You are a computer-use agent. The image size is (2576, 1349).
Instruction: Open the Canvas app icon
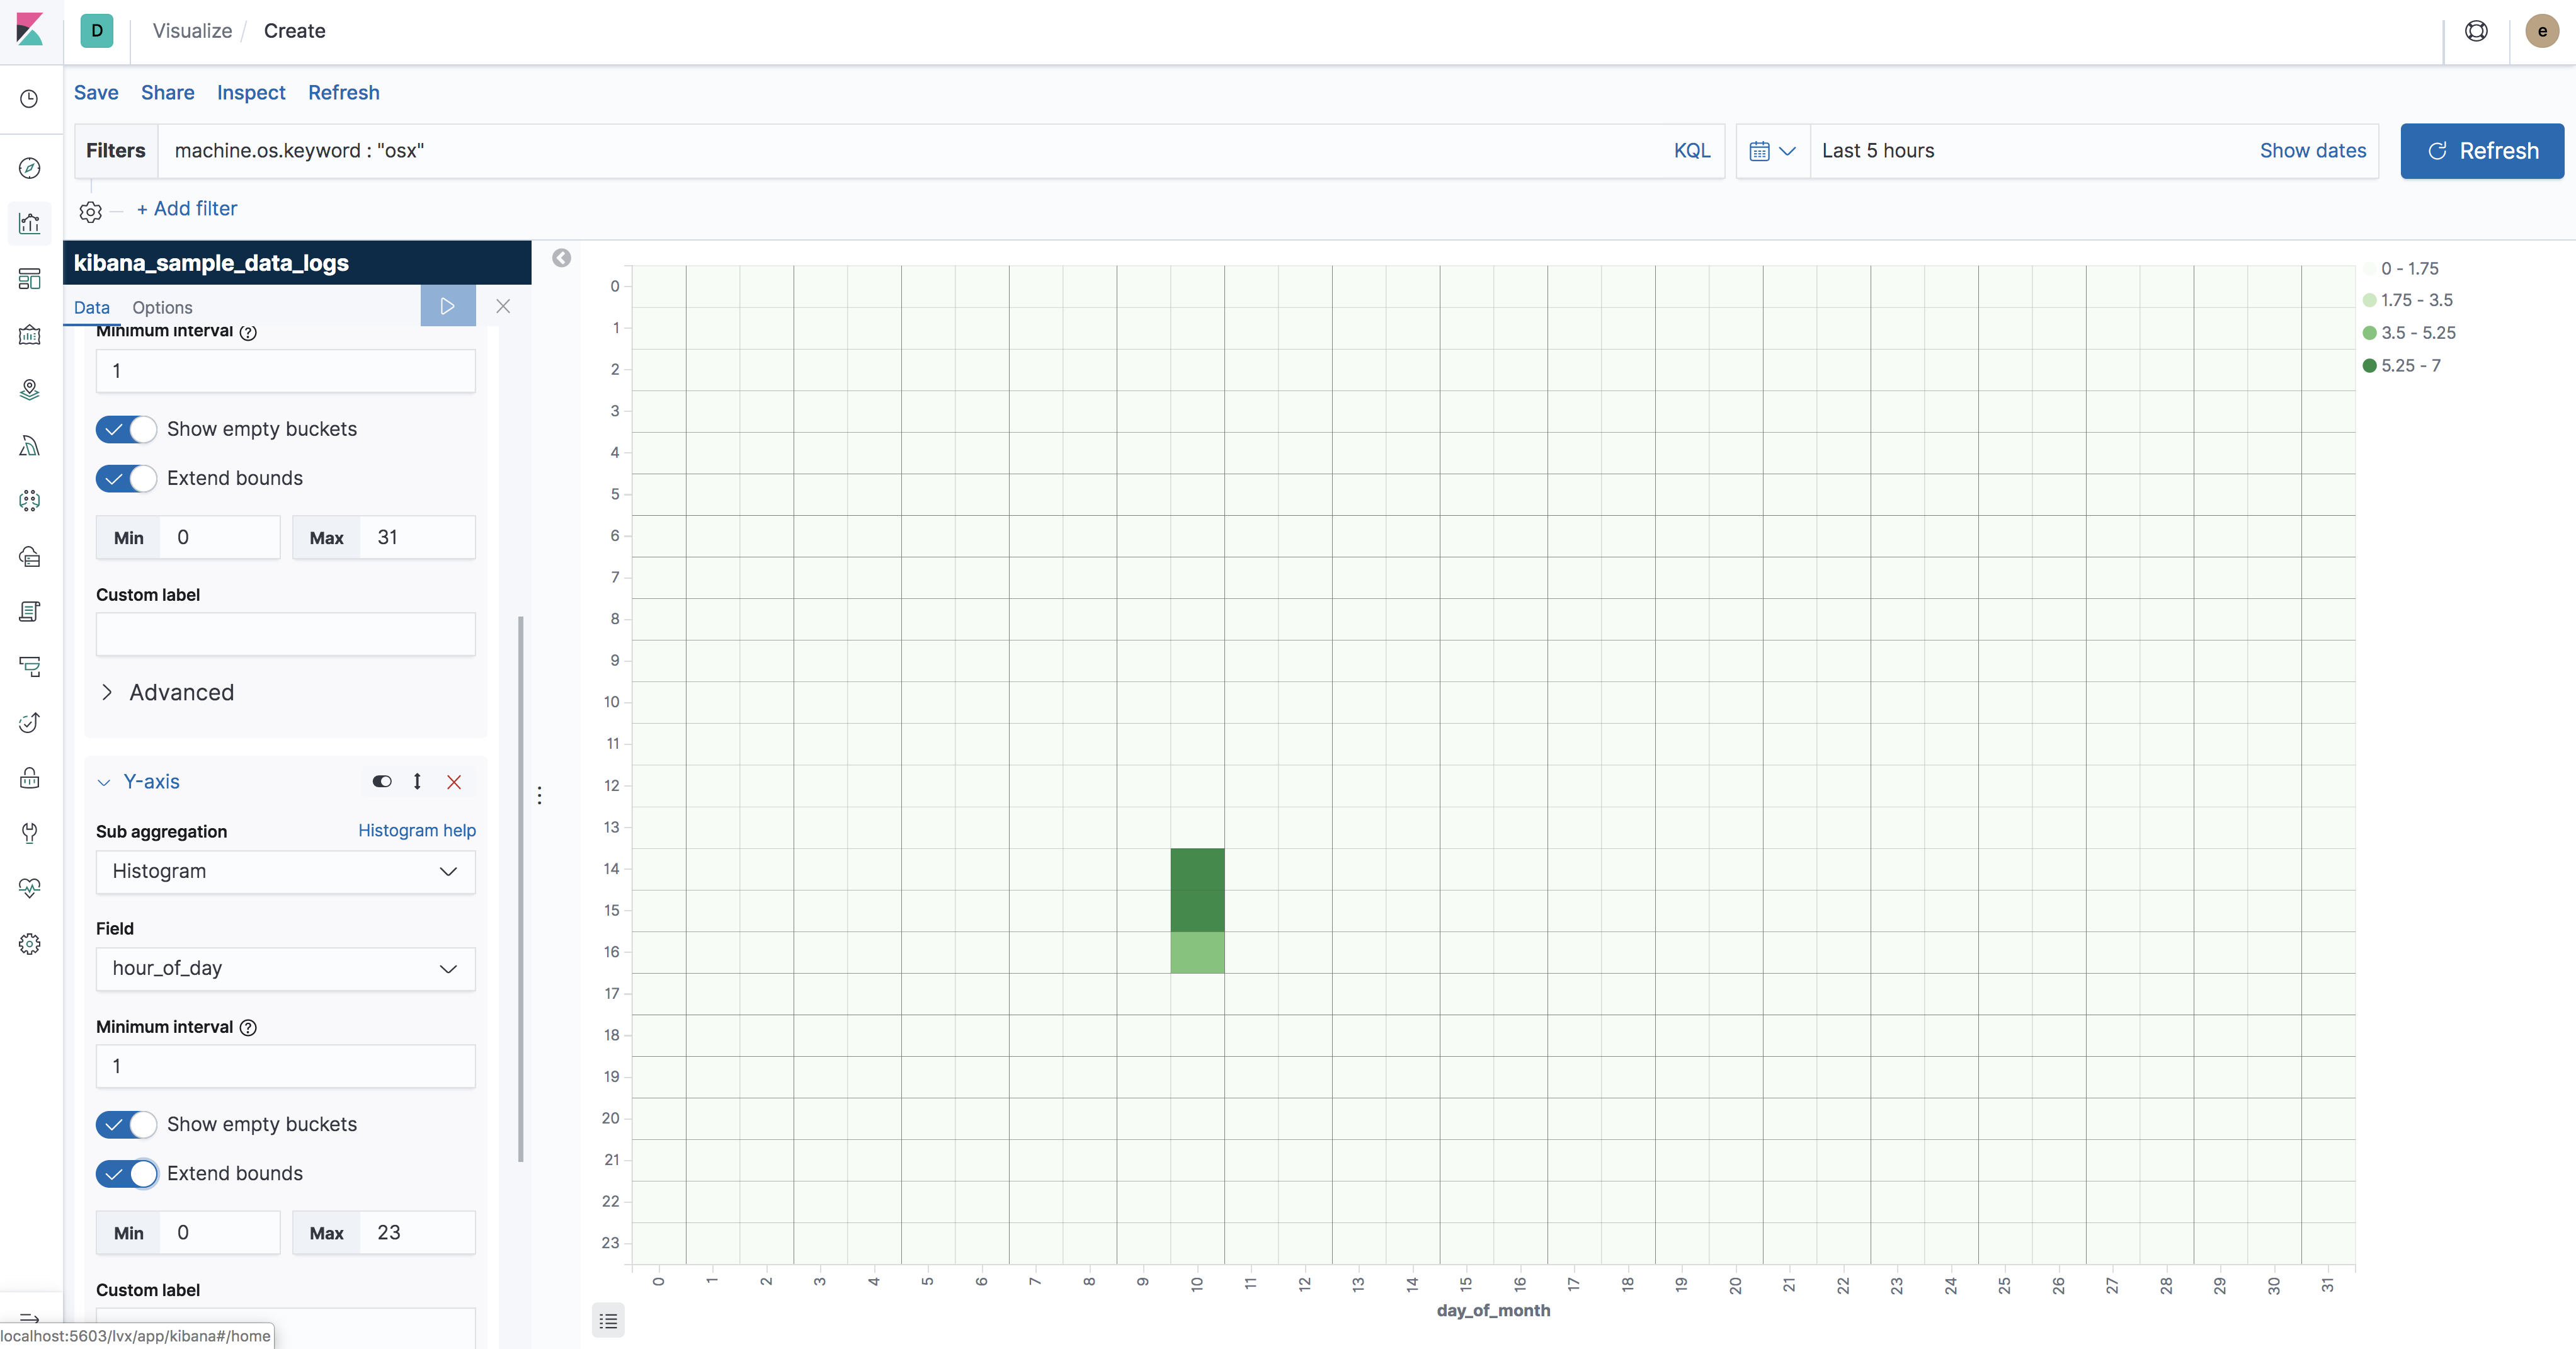click(29, 335)
